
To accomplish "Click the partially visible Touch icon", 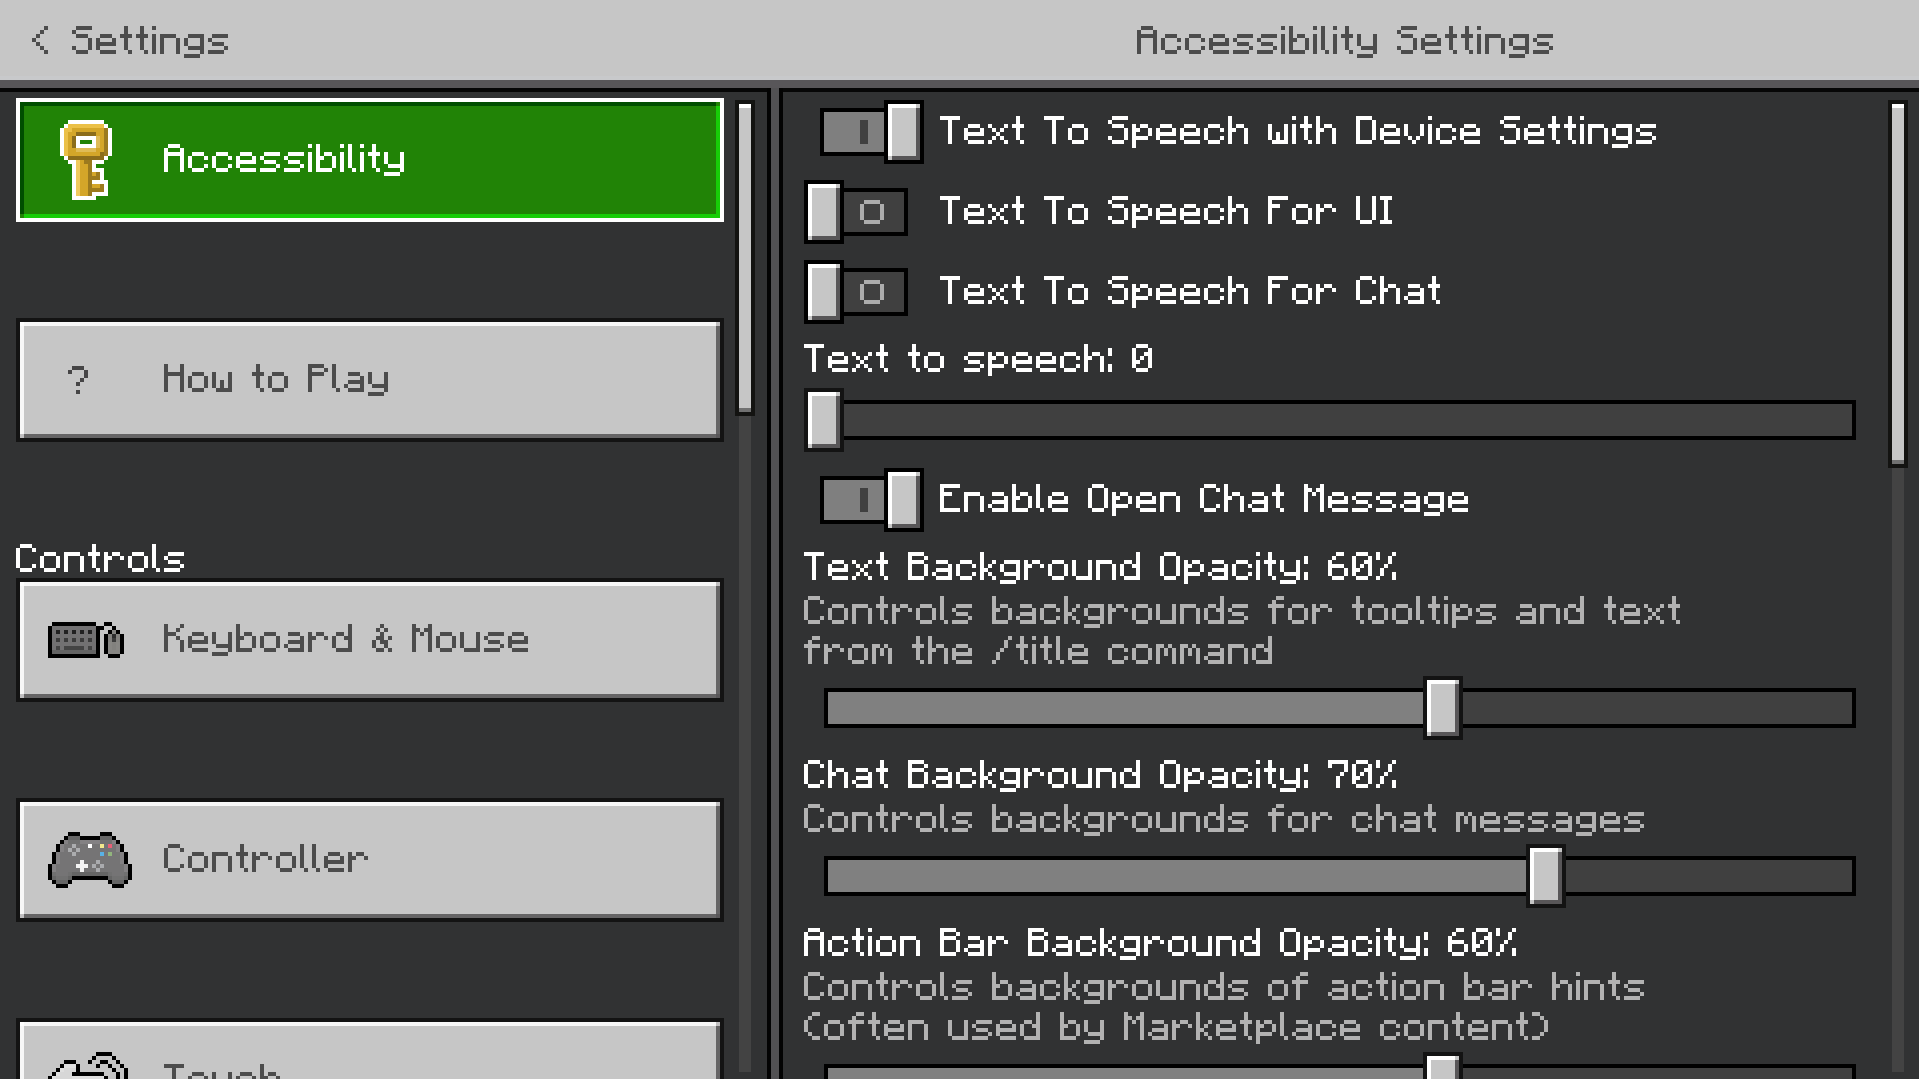I will 90,1066.
